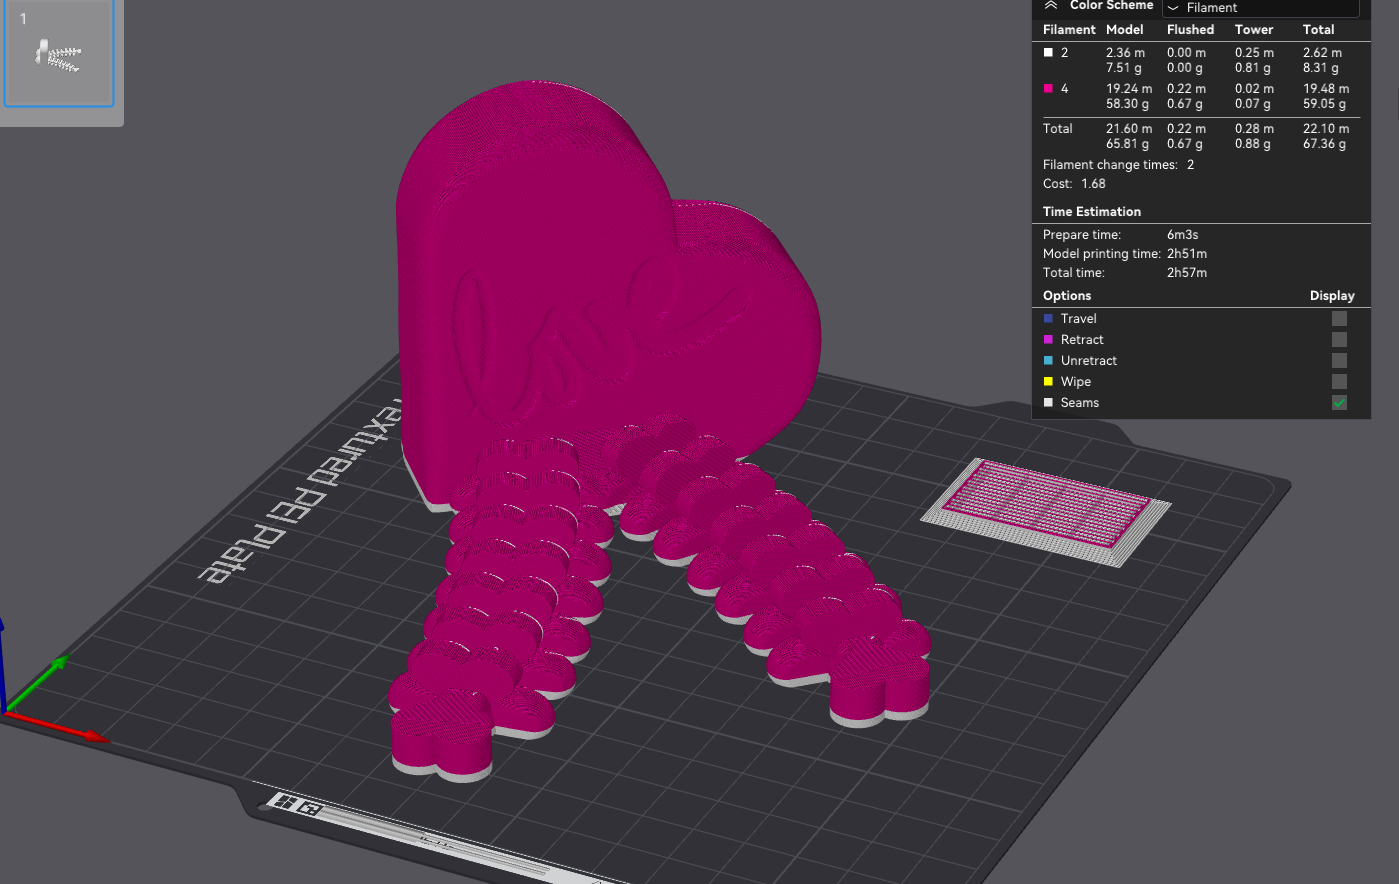The width and height of the screenshot is (1399, 884).
Task: Enable the Travel display toggle
Action: (1339, 318)
